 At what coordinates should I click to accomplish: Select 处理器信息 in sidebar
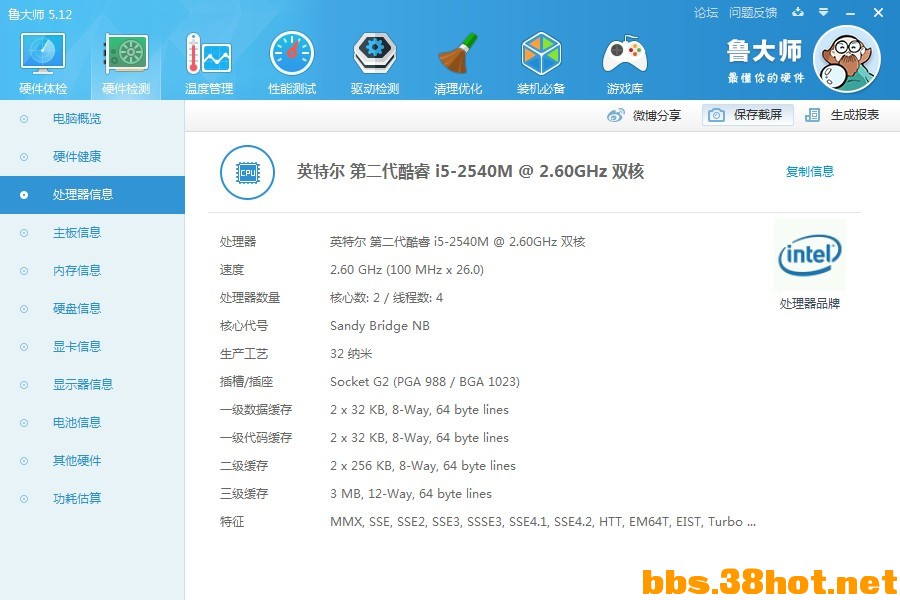point(92,195)
